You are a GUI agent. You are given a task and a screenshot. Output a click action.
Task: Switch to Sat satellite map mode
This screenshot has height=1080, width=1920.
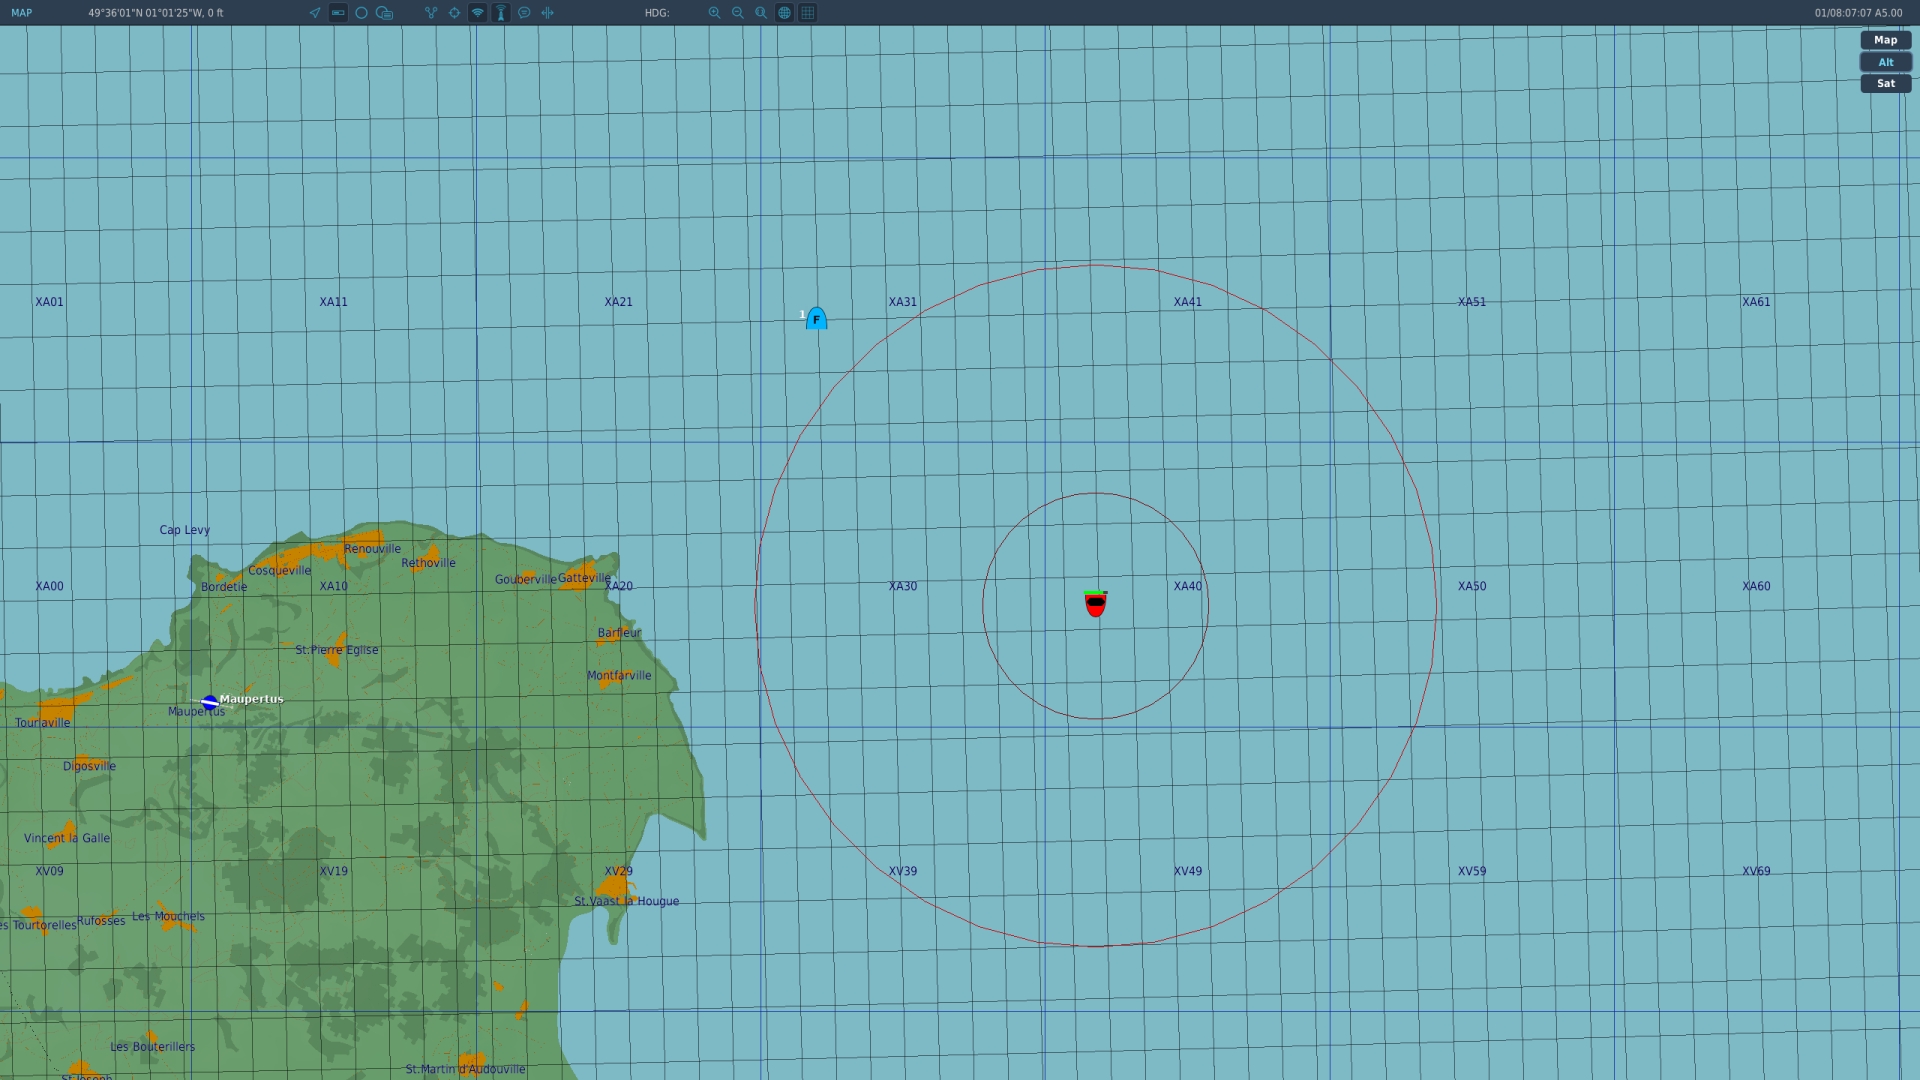pos(1885,84)
